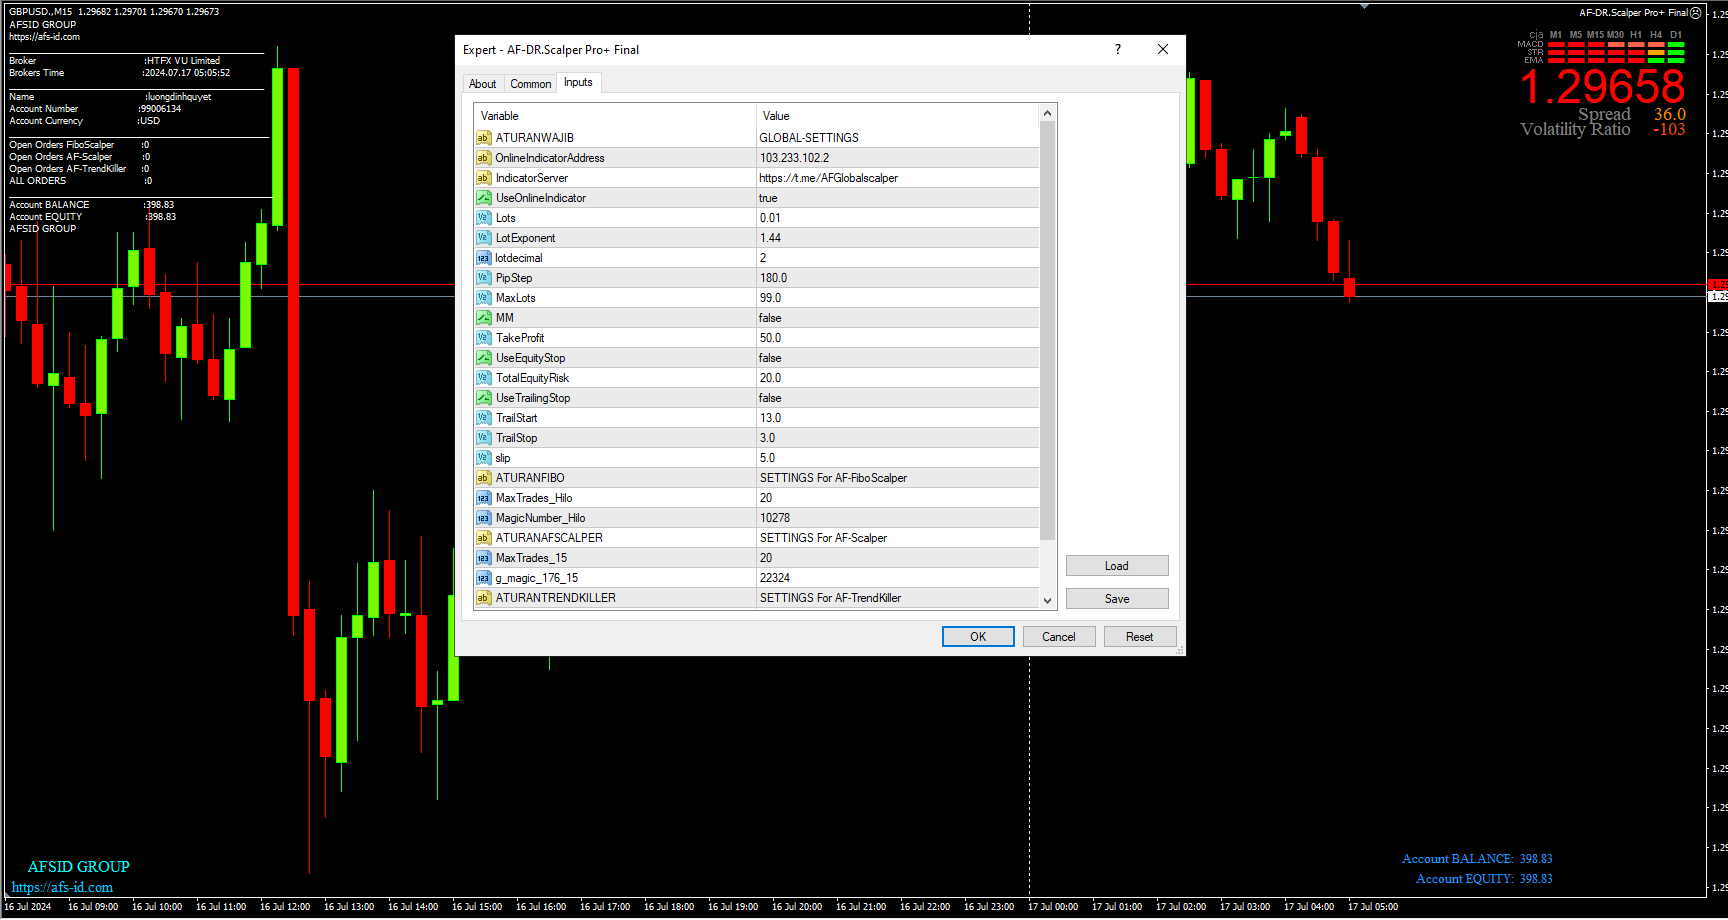
Task: Select the Inputs tab
Action: point(578,83)
